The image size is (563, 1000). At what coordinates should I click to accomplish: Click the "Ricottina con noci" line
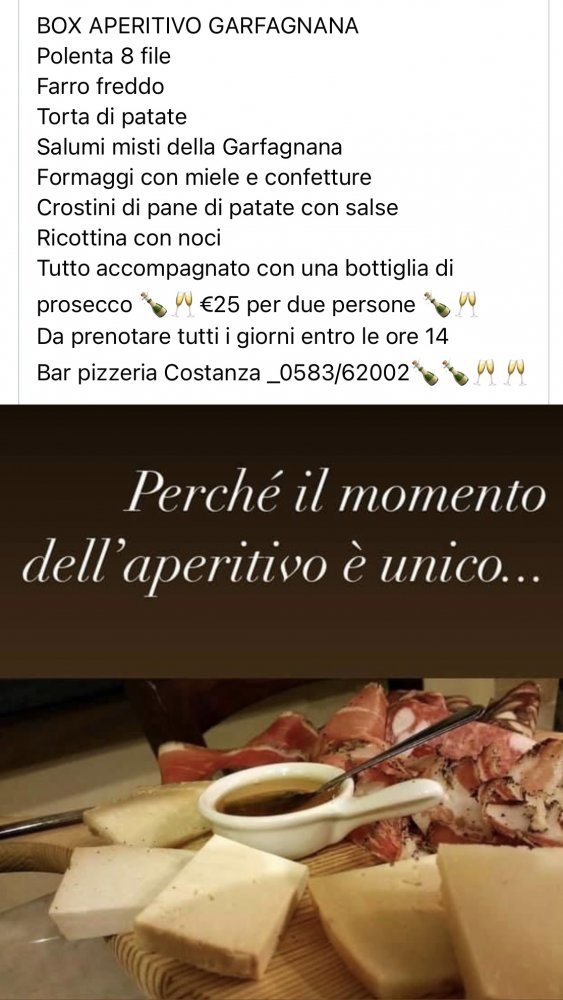pyautogui.click(x=129, y=238)
